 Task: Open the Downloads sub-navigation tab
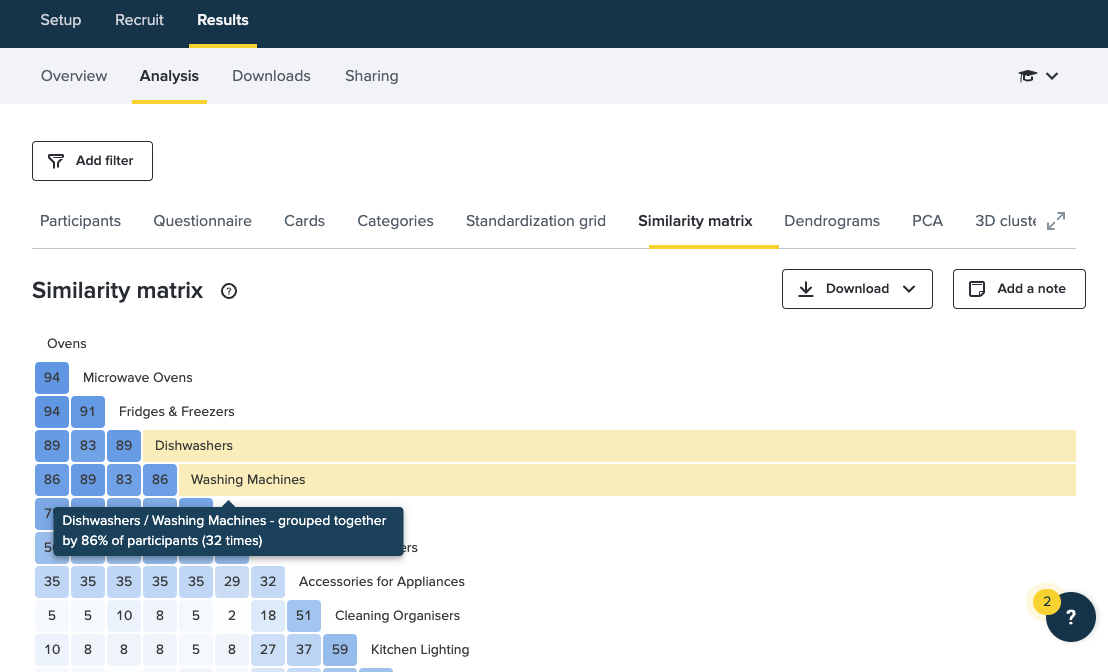(x=271, y=76)
